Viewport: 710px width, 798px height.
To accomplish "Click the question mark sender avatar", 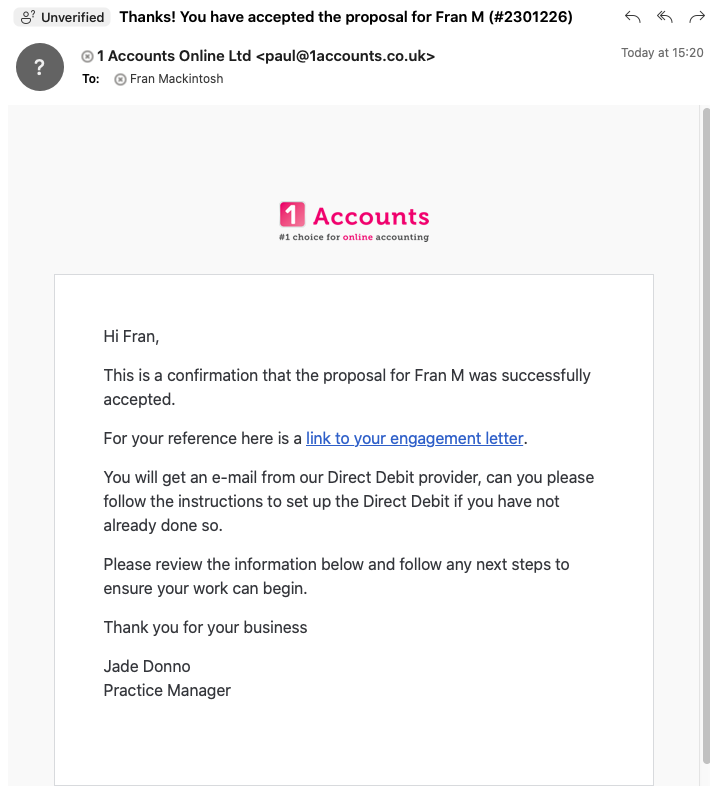I will (40, 67).
